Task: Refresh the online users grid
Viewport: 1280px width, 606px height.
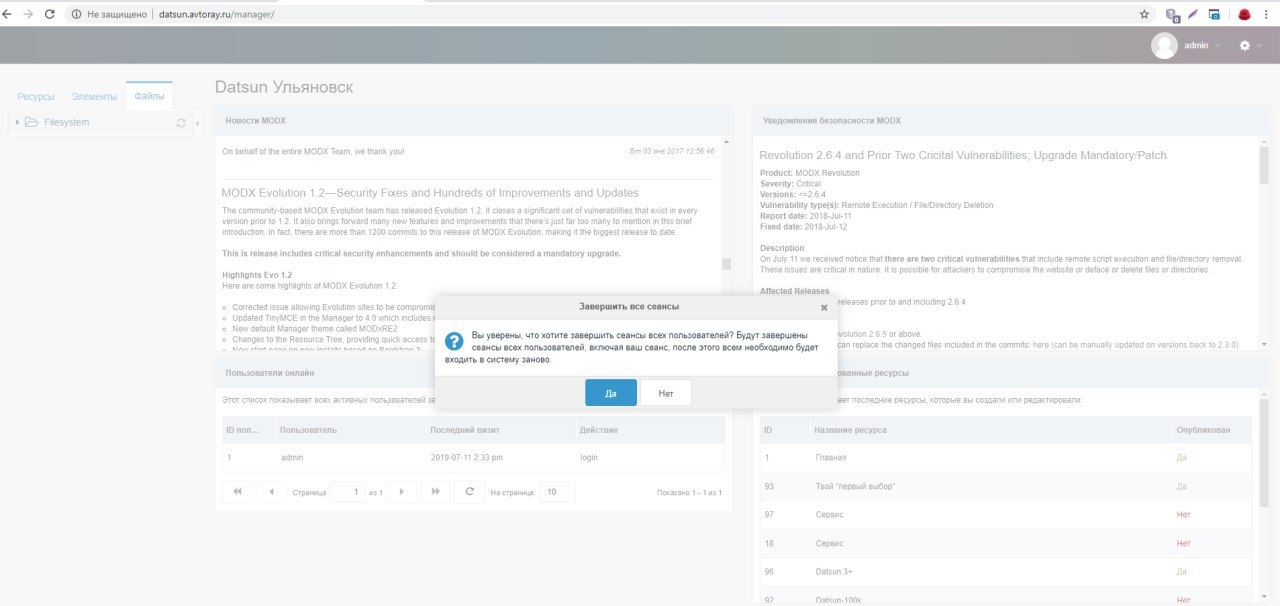Action: pos(469,492)
